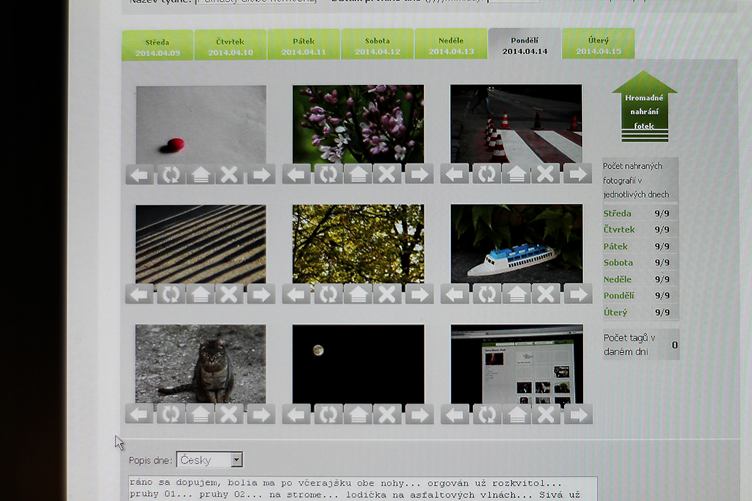
Task: Move the toy ship photo left
Action: 455,294
